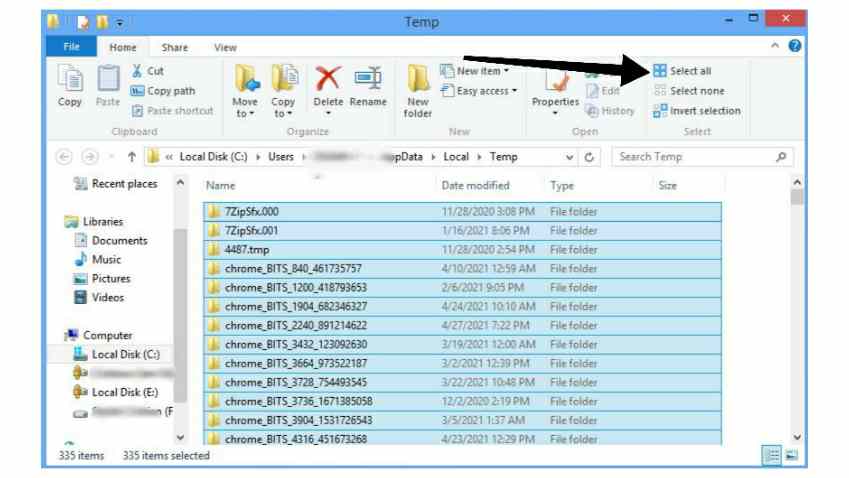The width and height of the screenshot is (849, 478).
Task: Open Recent places in navigation pane
Action: pyautogui.click(x=115, y=184)
